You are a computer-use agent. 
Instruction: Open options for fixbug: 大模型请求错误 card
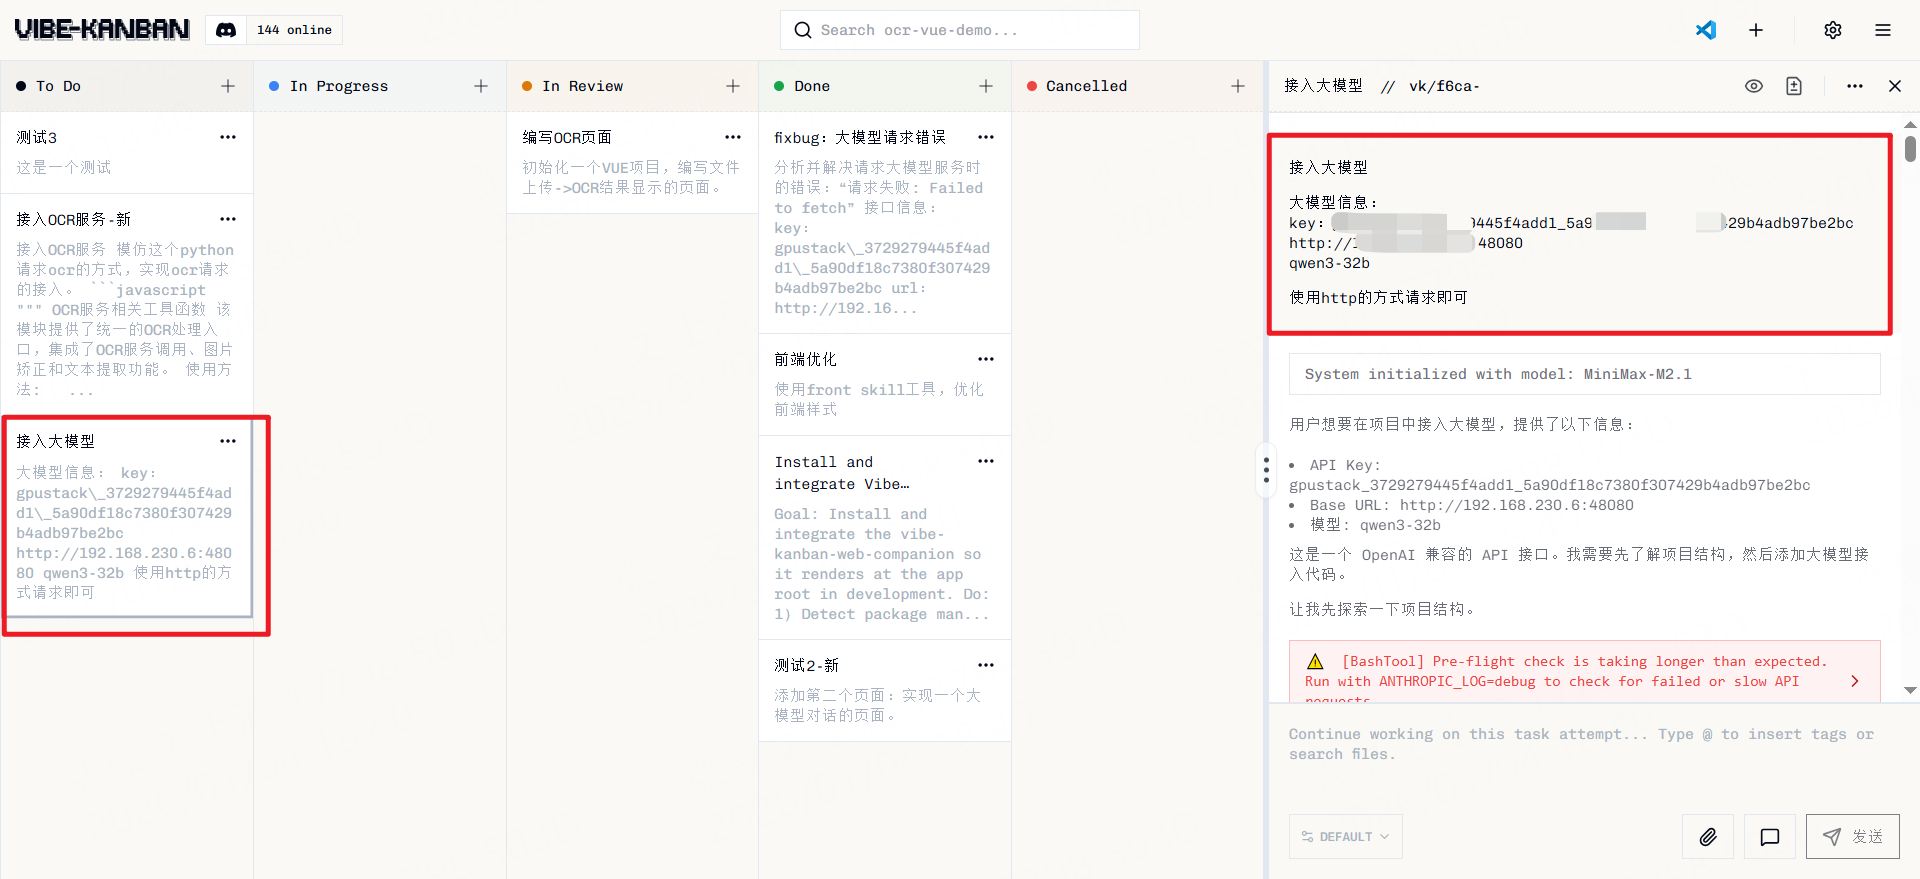[986, 137]
